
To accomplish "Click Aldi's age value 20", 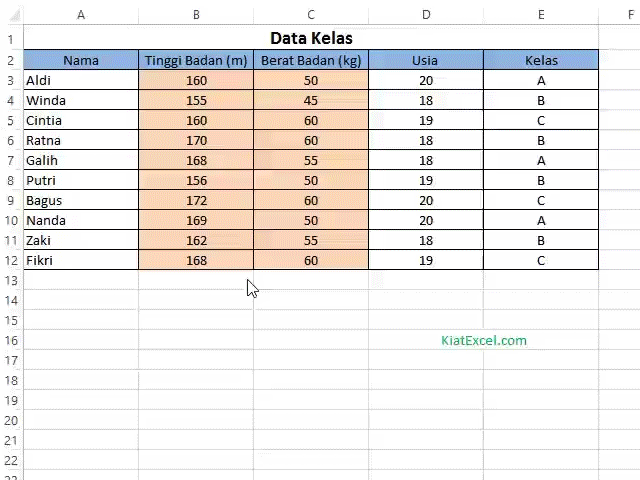I will [x=426, y=80].
